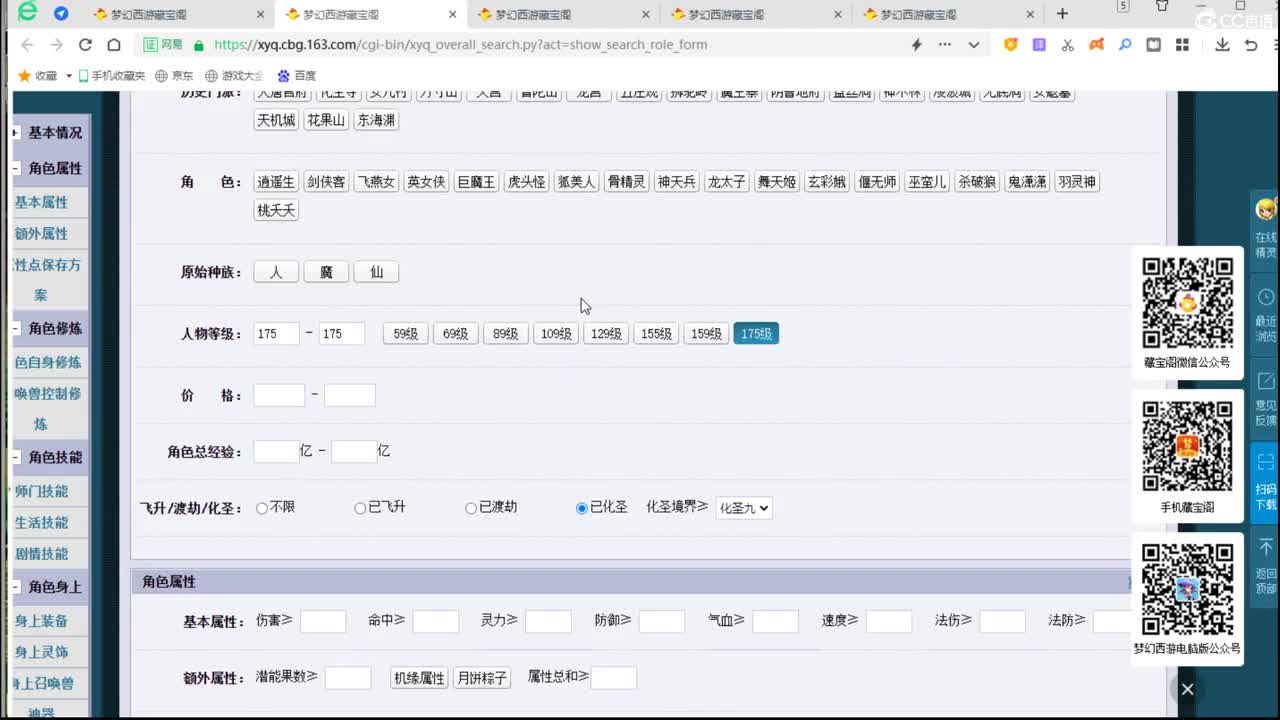The width and height of the screenshot is (1280, 720).
Task: Select the 不限 radio option
Action: tap(262, 508)
